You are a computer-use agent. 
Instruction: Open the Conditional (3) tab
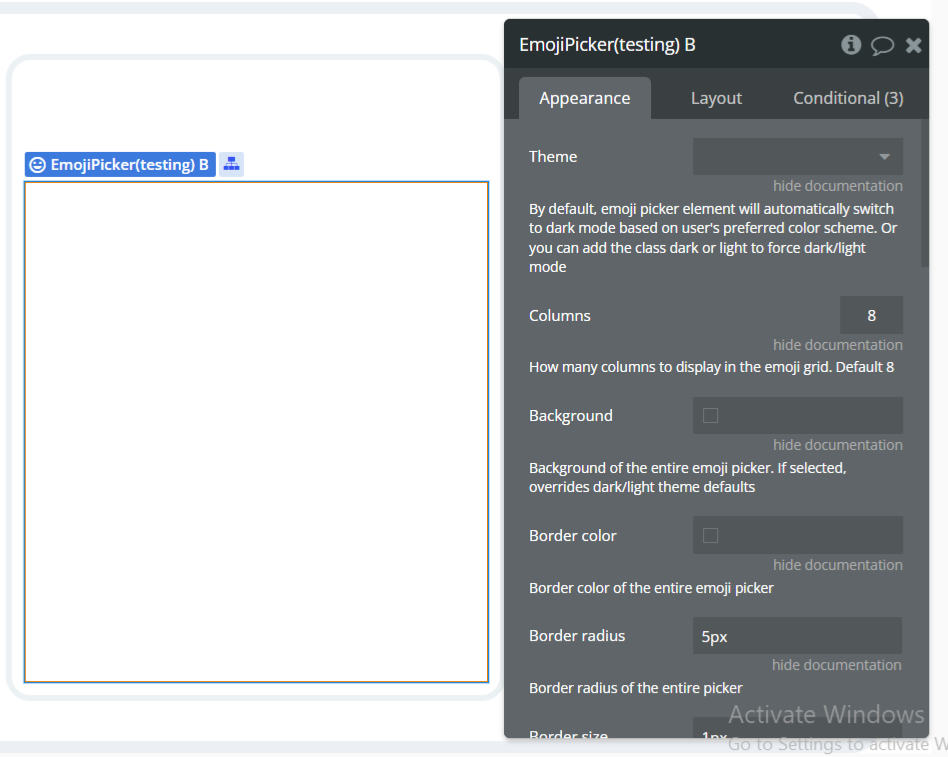coord(848,98)
